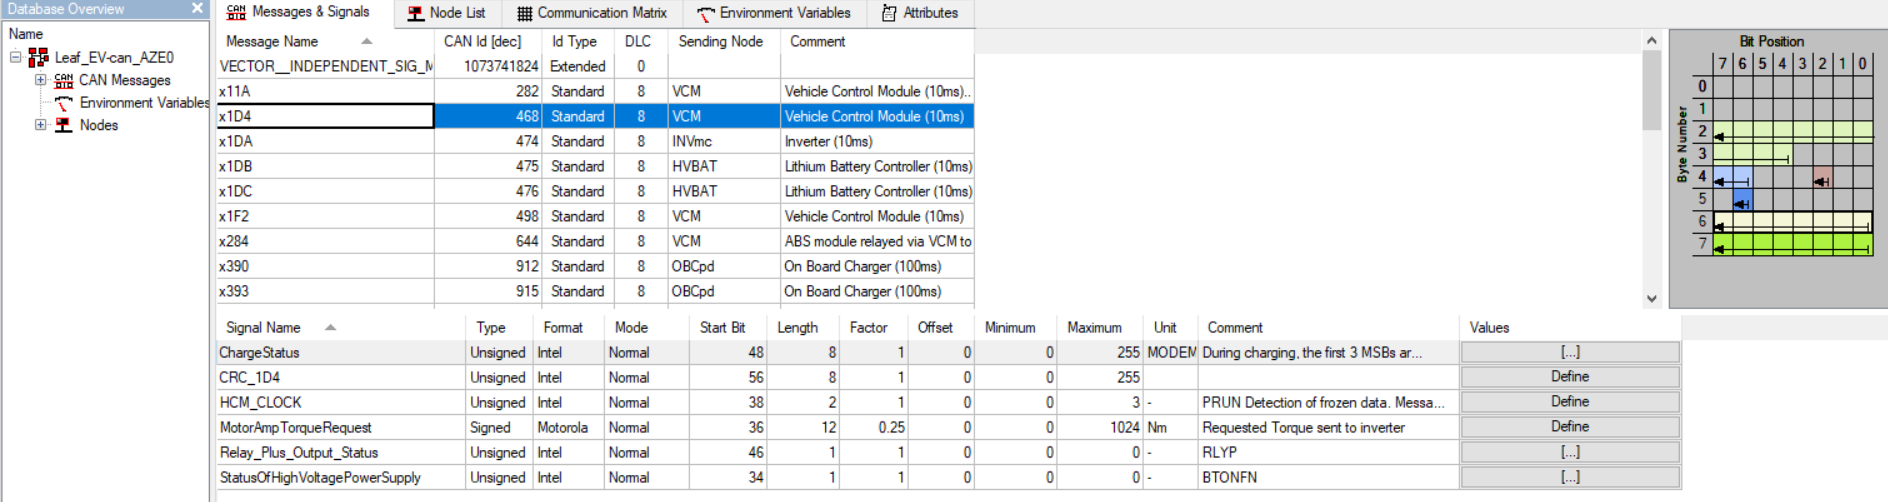Collapse the Leaf_EV-can_AZE0 tree node
1888x502 pixels.
[16, 57]
